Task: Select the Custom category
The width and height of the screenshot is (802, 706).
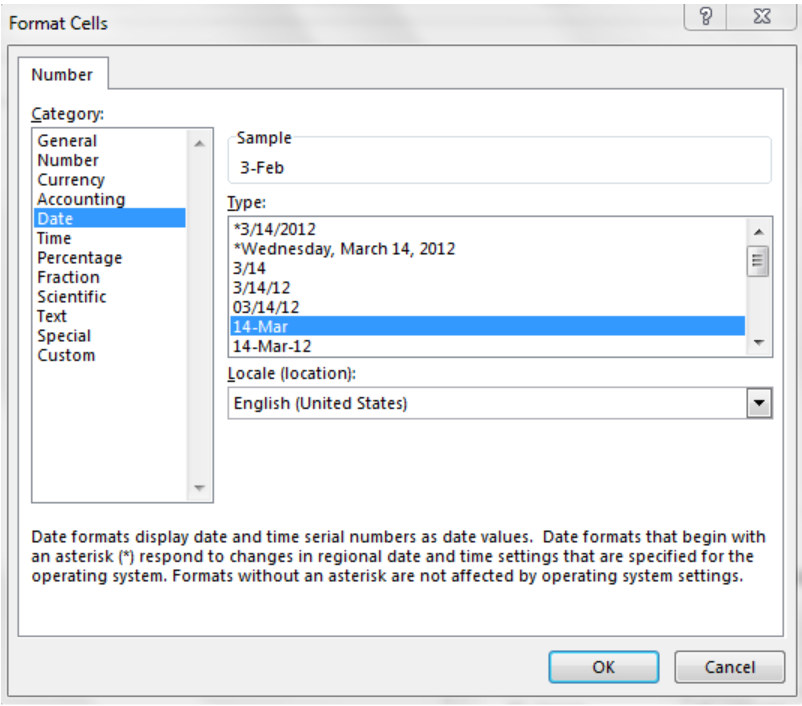Action: click(x=66, y=355)
